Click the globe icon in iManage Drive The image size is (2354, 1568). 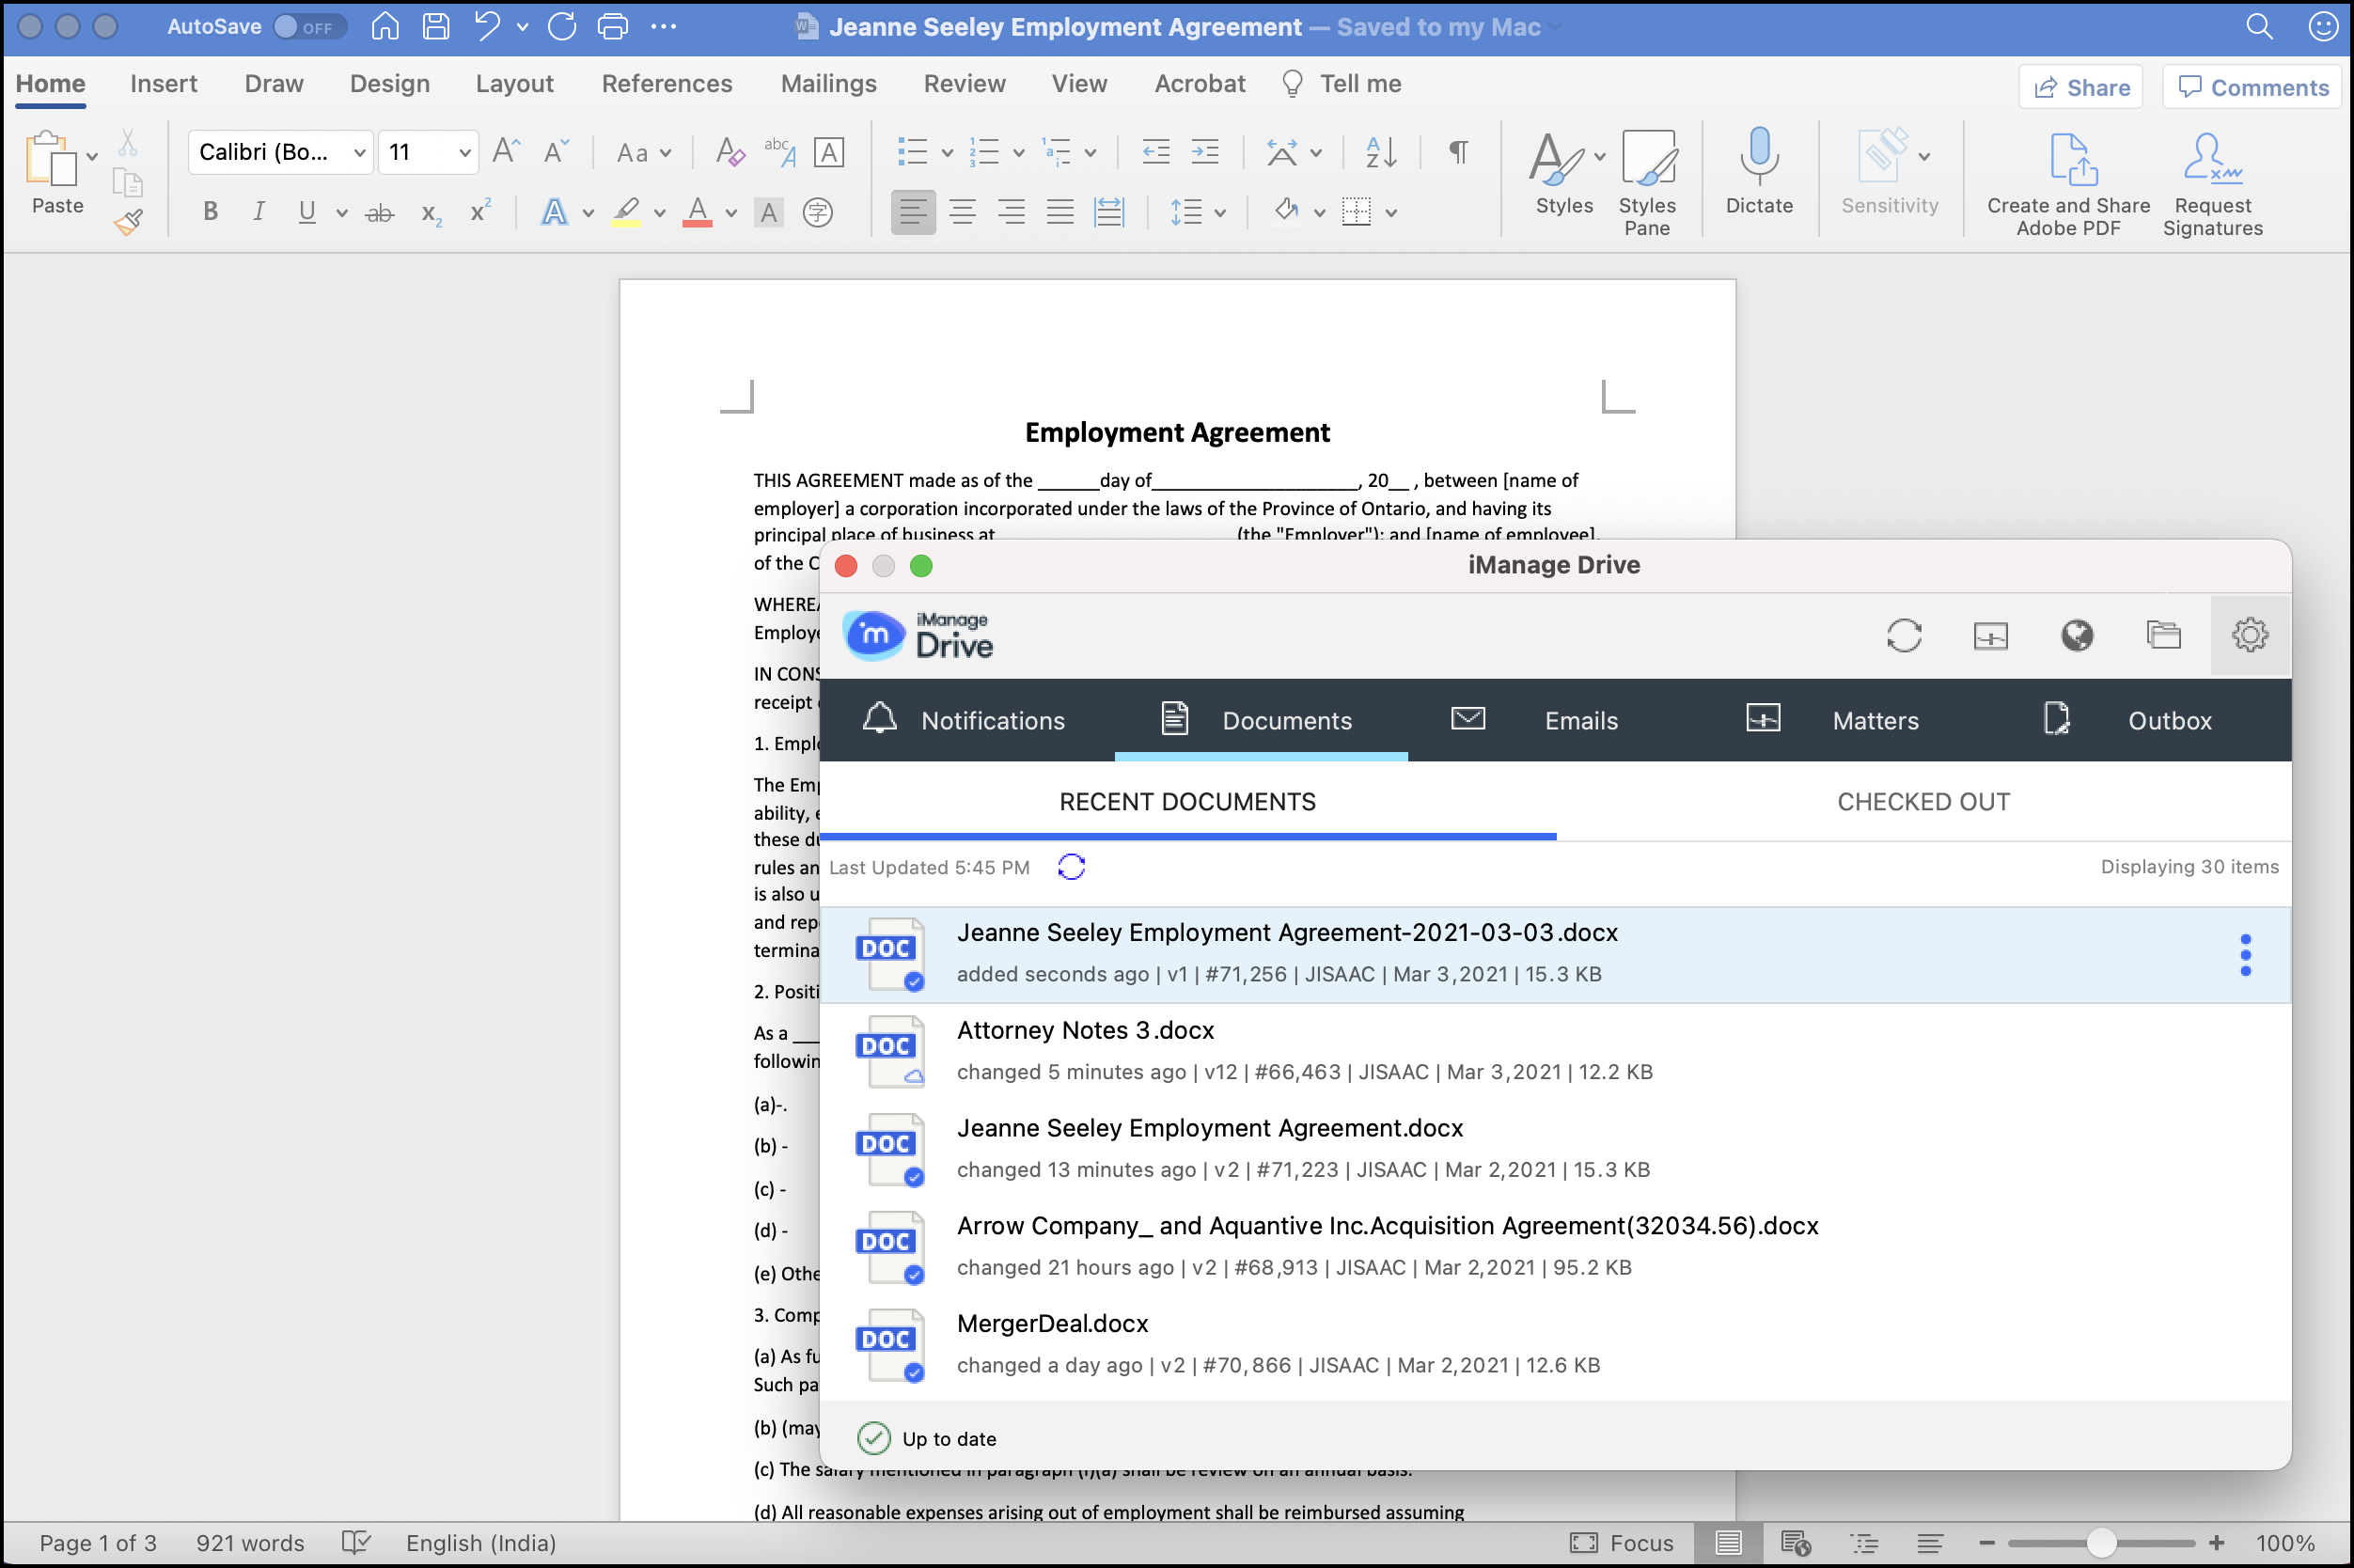(2076, 635)
